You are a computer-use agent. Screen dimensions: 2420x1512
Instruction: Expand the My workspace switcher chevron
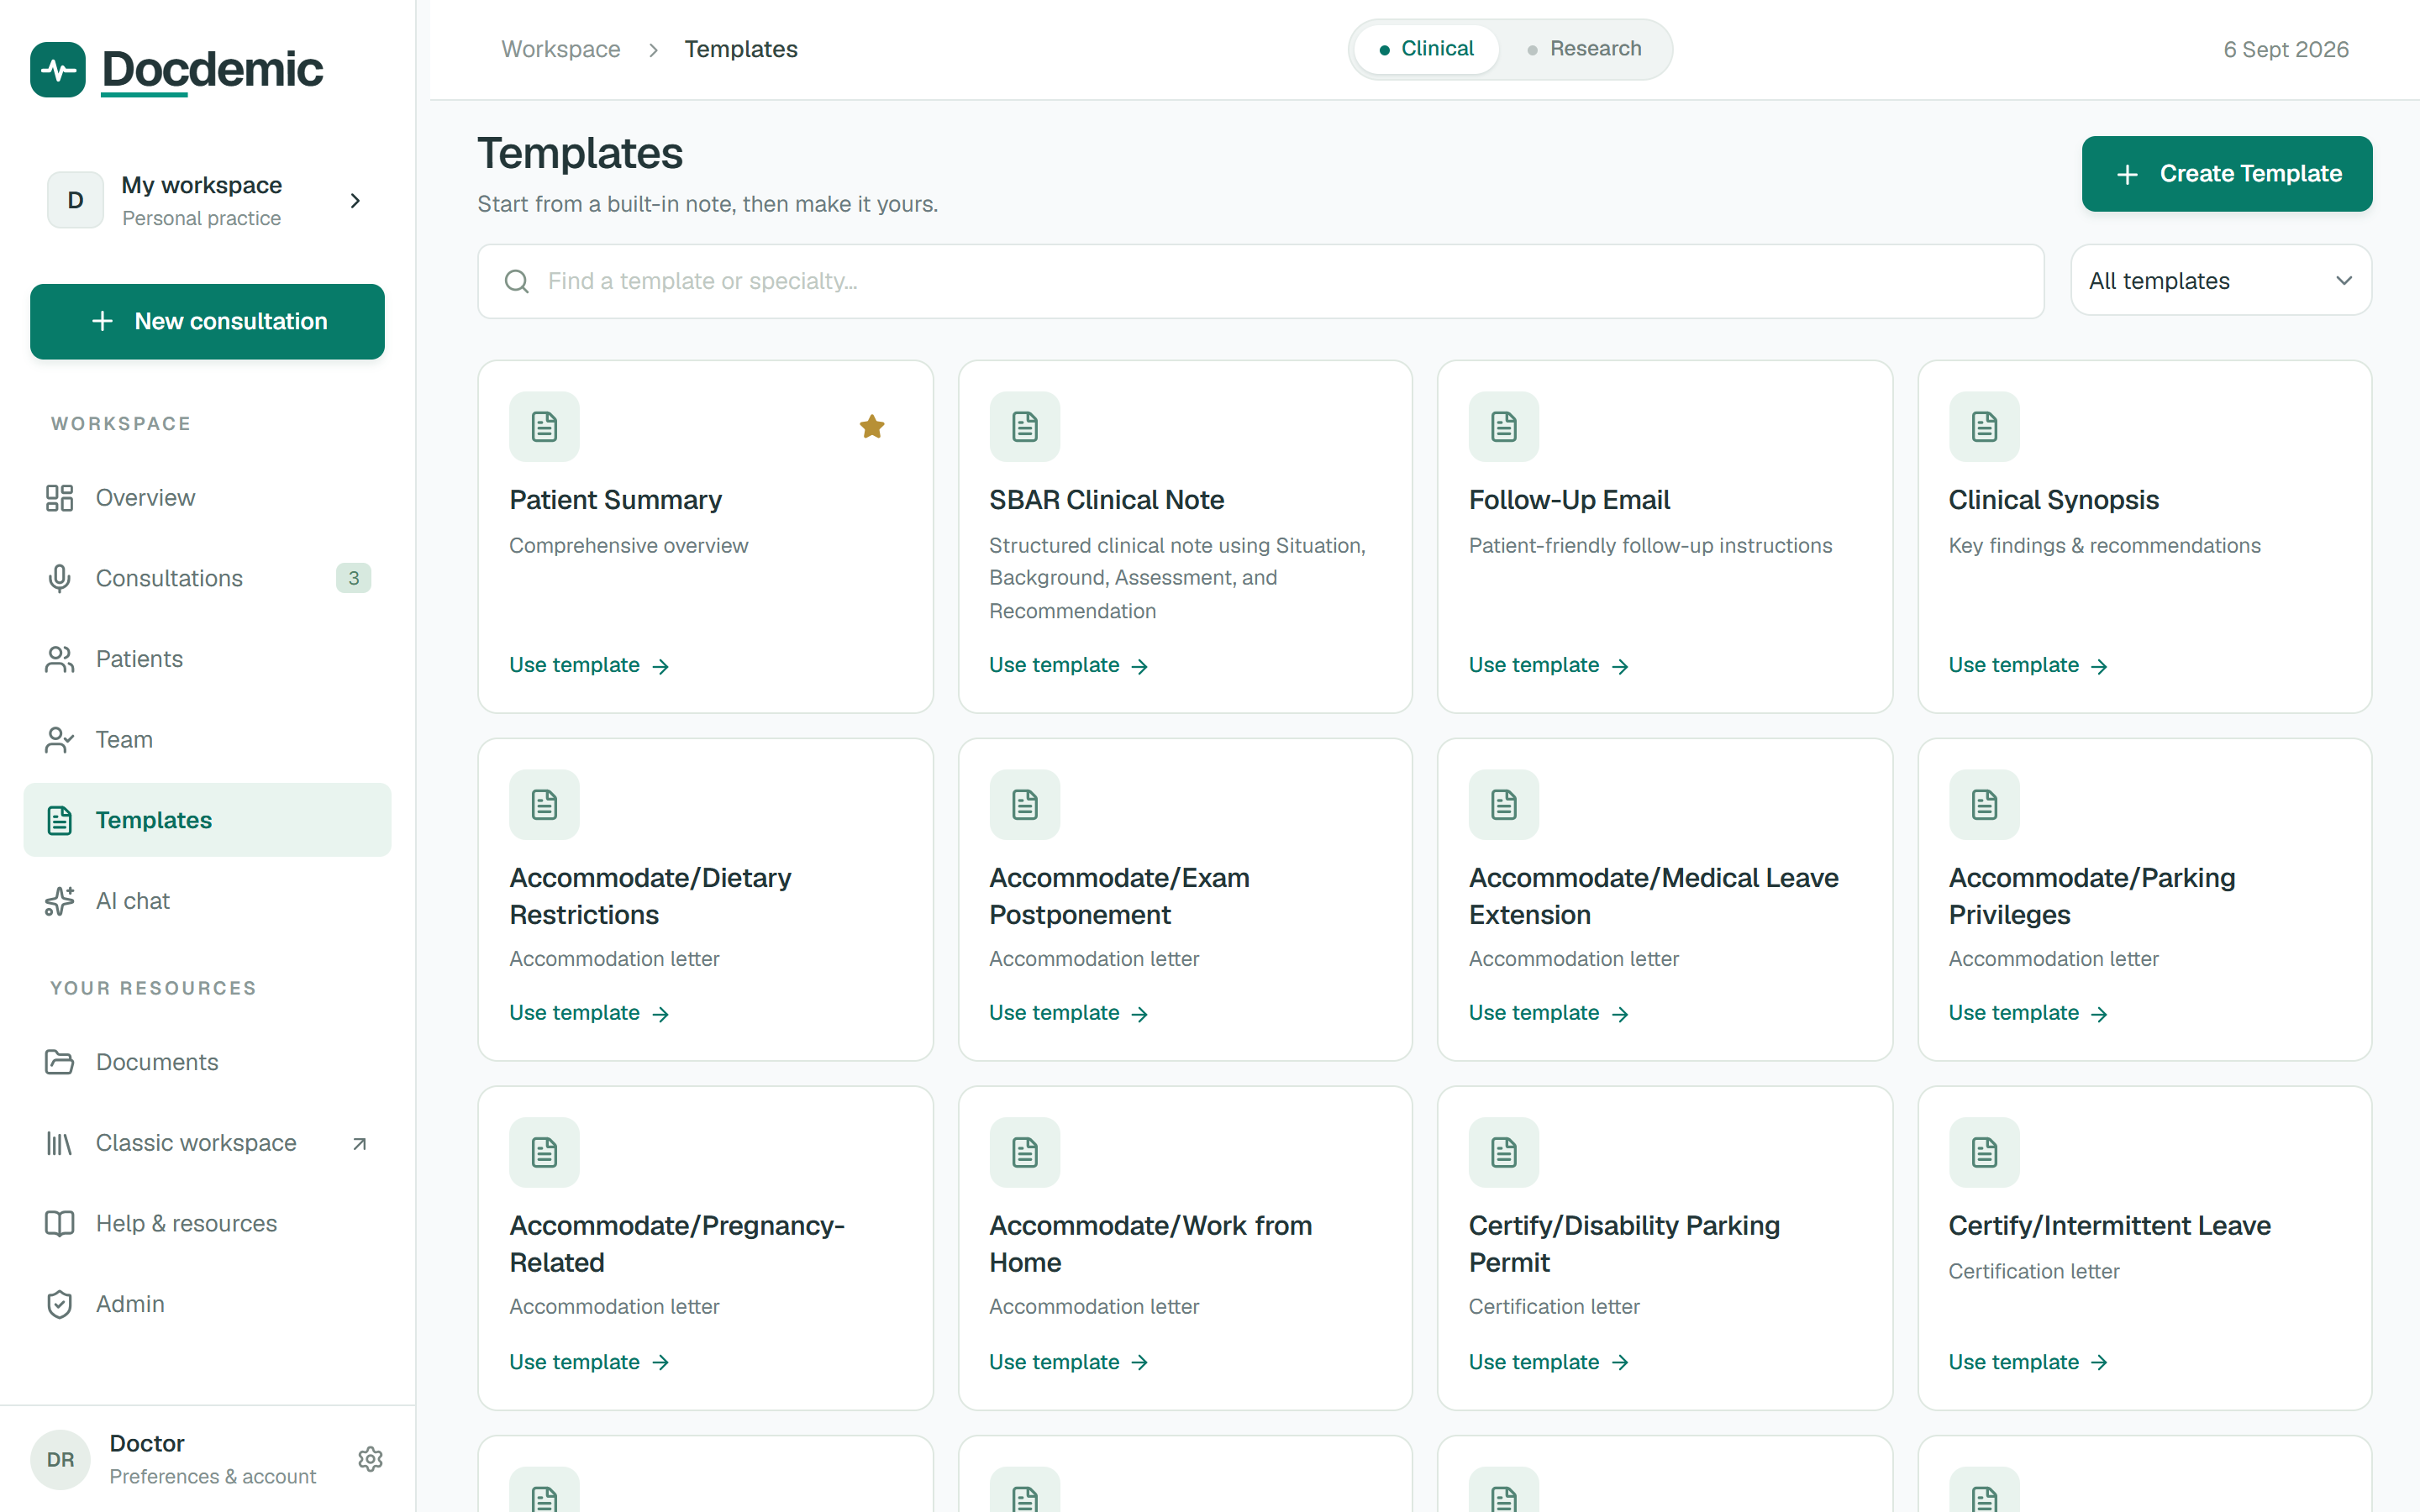coord(355,201)
